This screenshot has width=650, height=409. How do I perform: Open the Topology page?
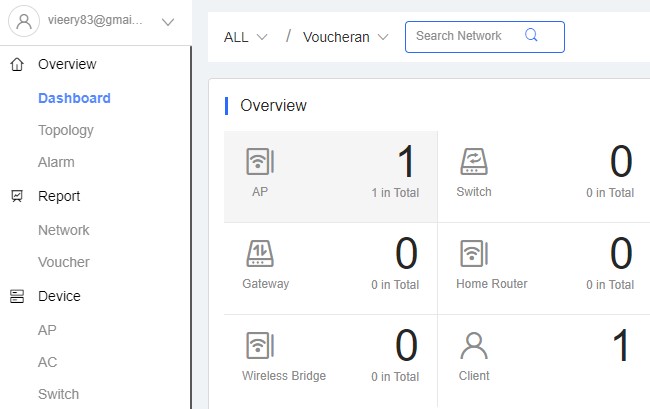point(66,130)
